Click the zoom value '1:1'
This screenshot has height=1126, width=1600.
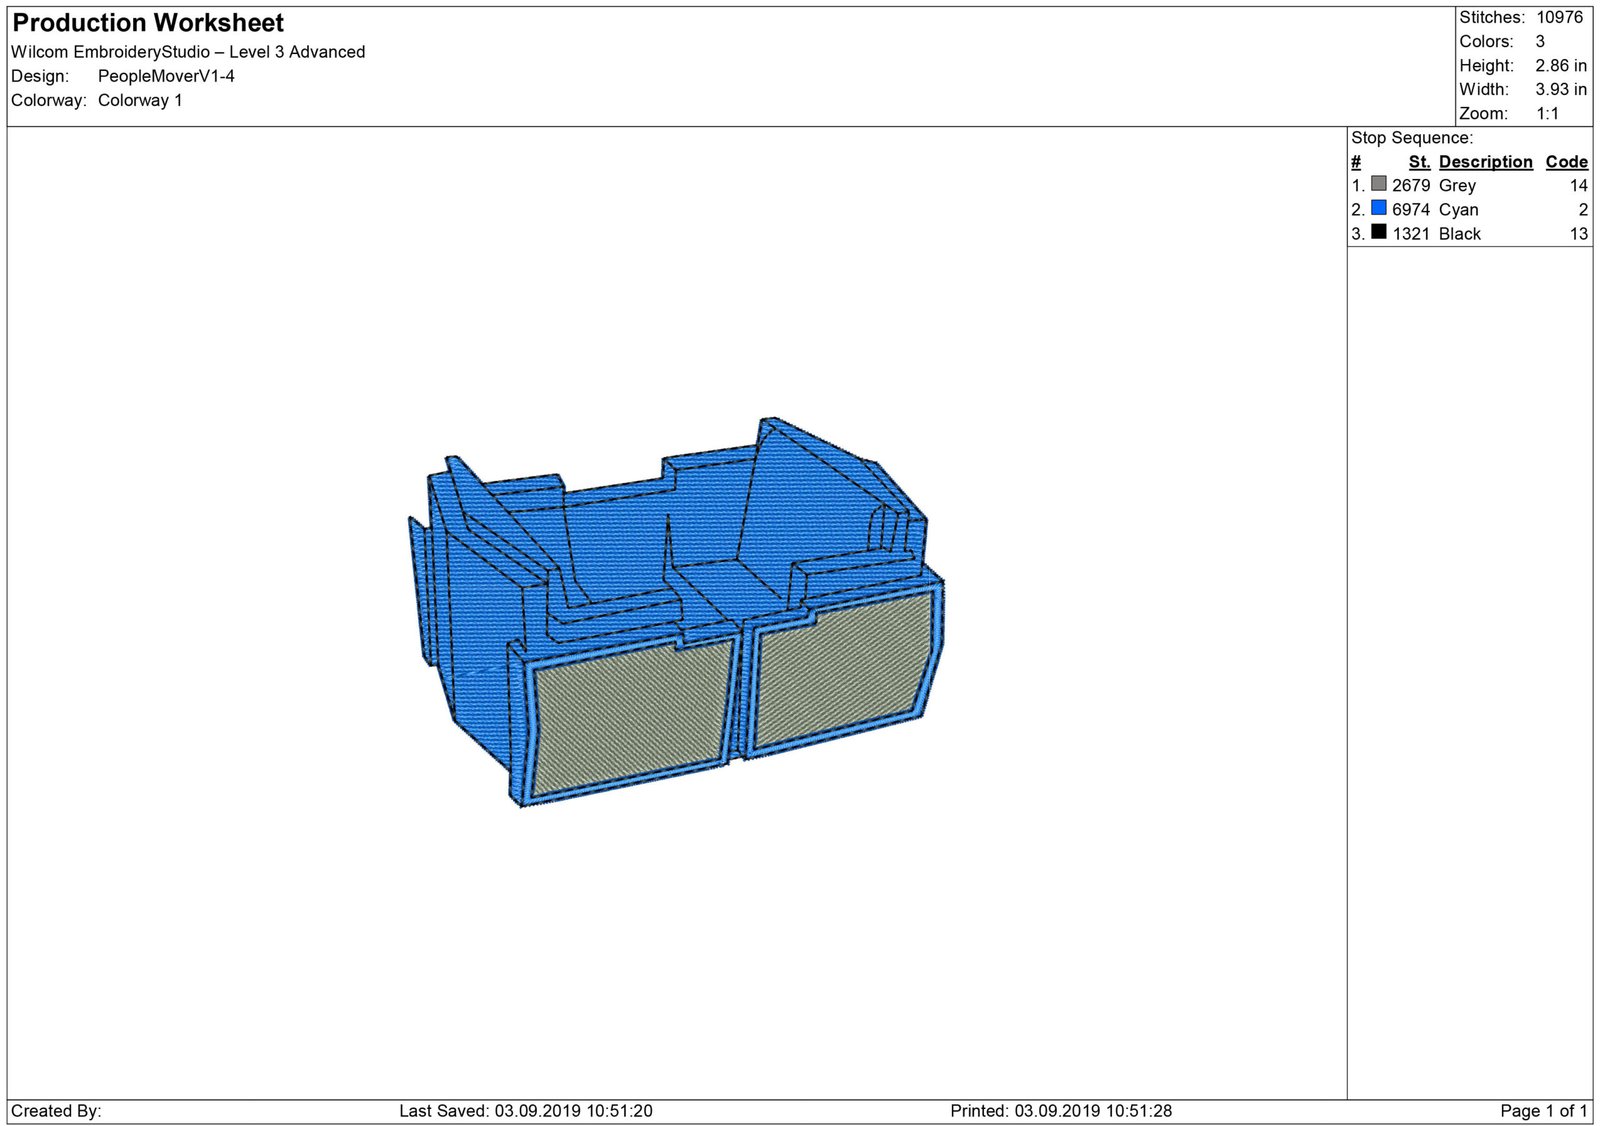point(1548,113)
